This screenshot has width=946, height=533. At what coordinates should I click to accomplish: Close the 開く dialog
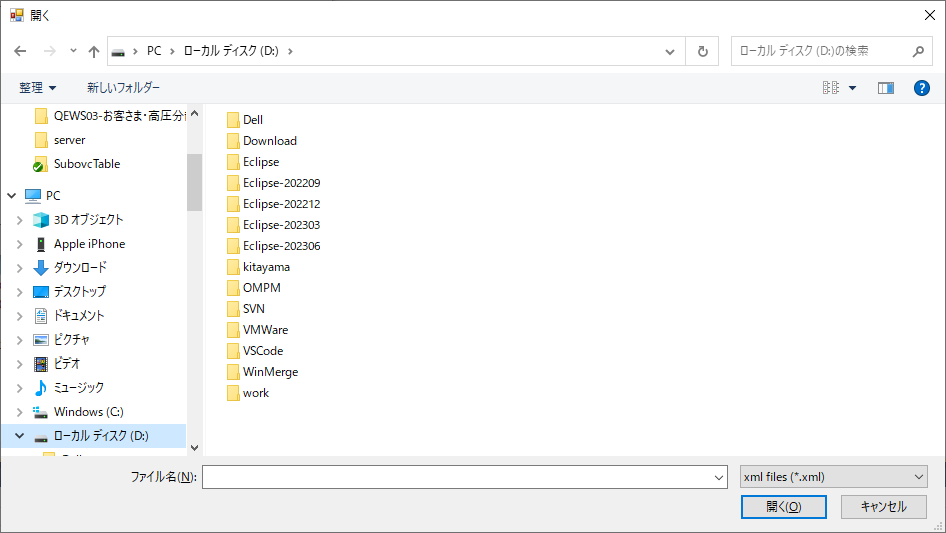[930, 15]
